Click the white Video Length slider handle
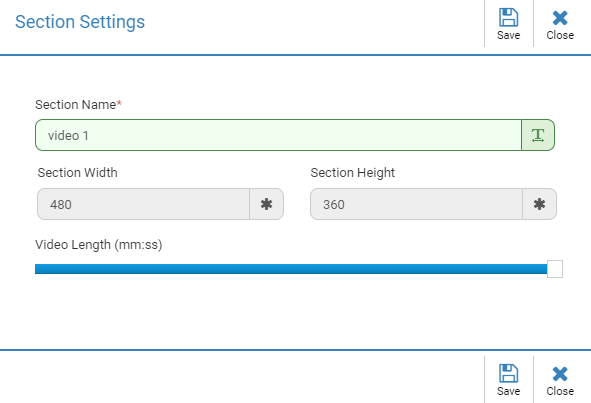591x403 pixels. click(555, 269)
